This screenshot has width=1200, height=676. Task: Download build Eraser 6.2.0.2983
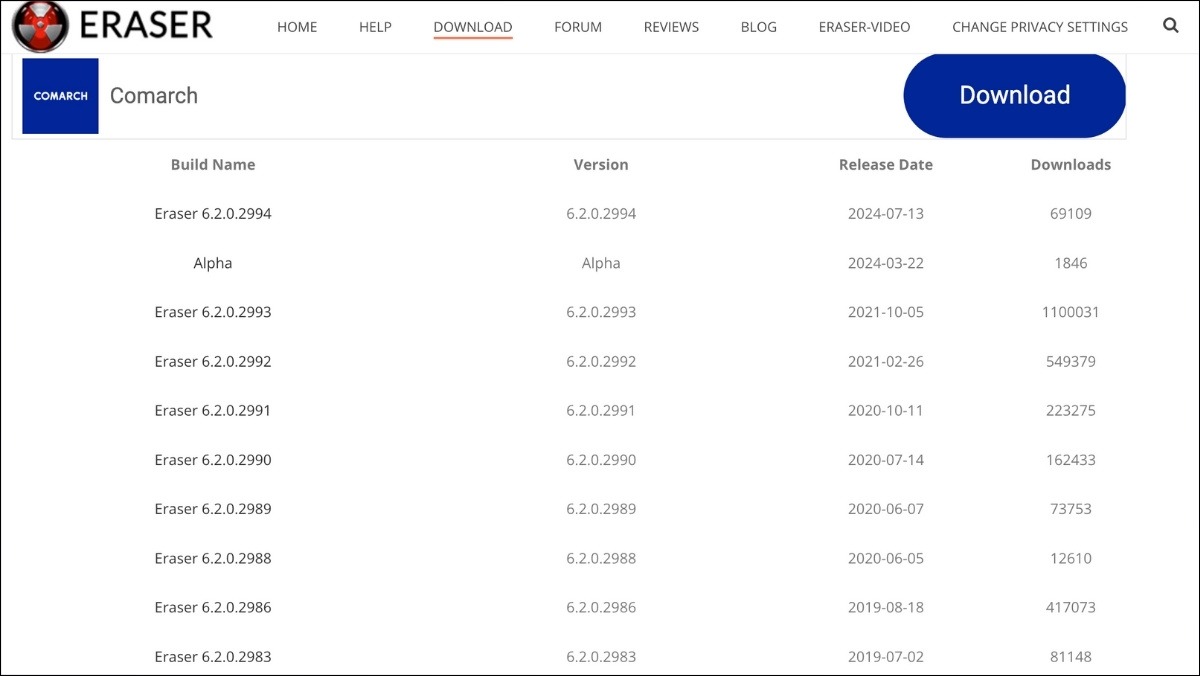click(213, 657)
